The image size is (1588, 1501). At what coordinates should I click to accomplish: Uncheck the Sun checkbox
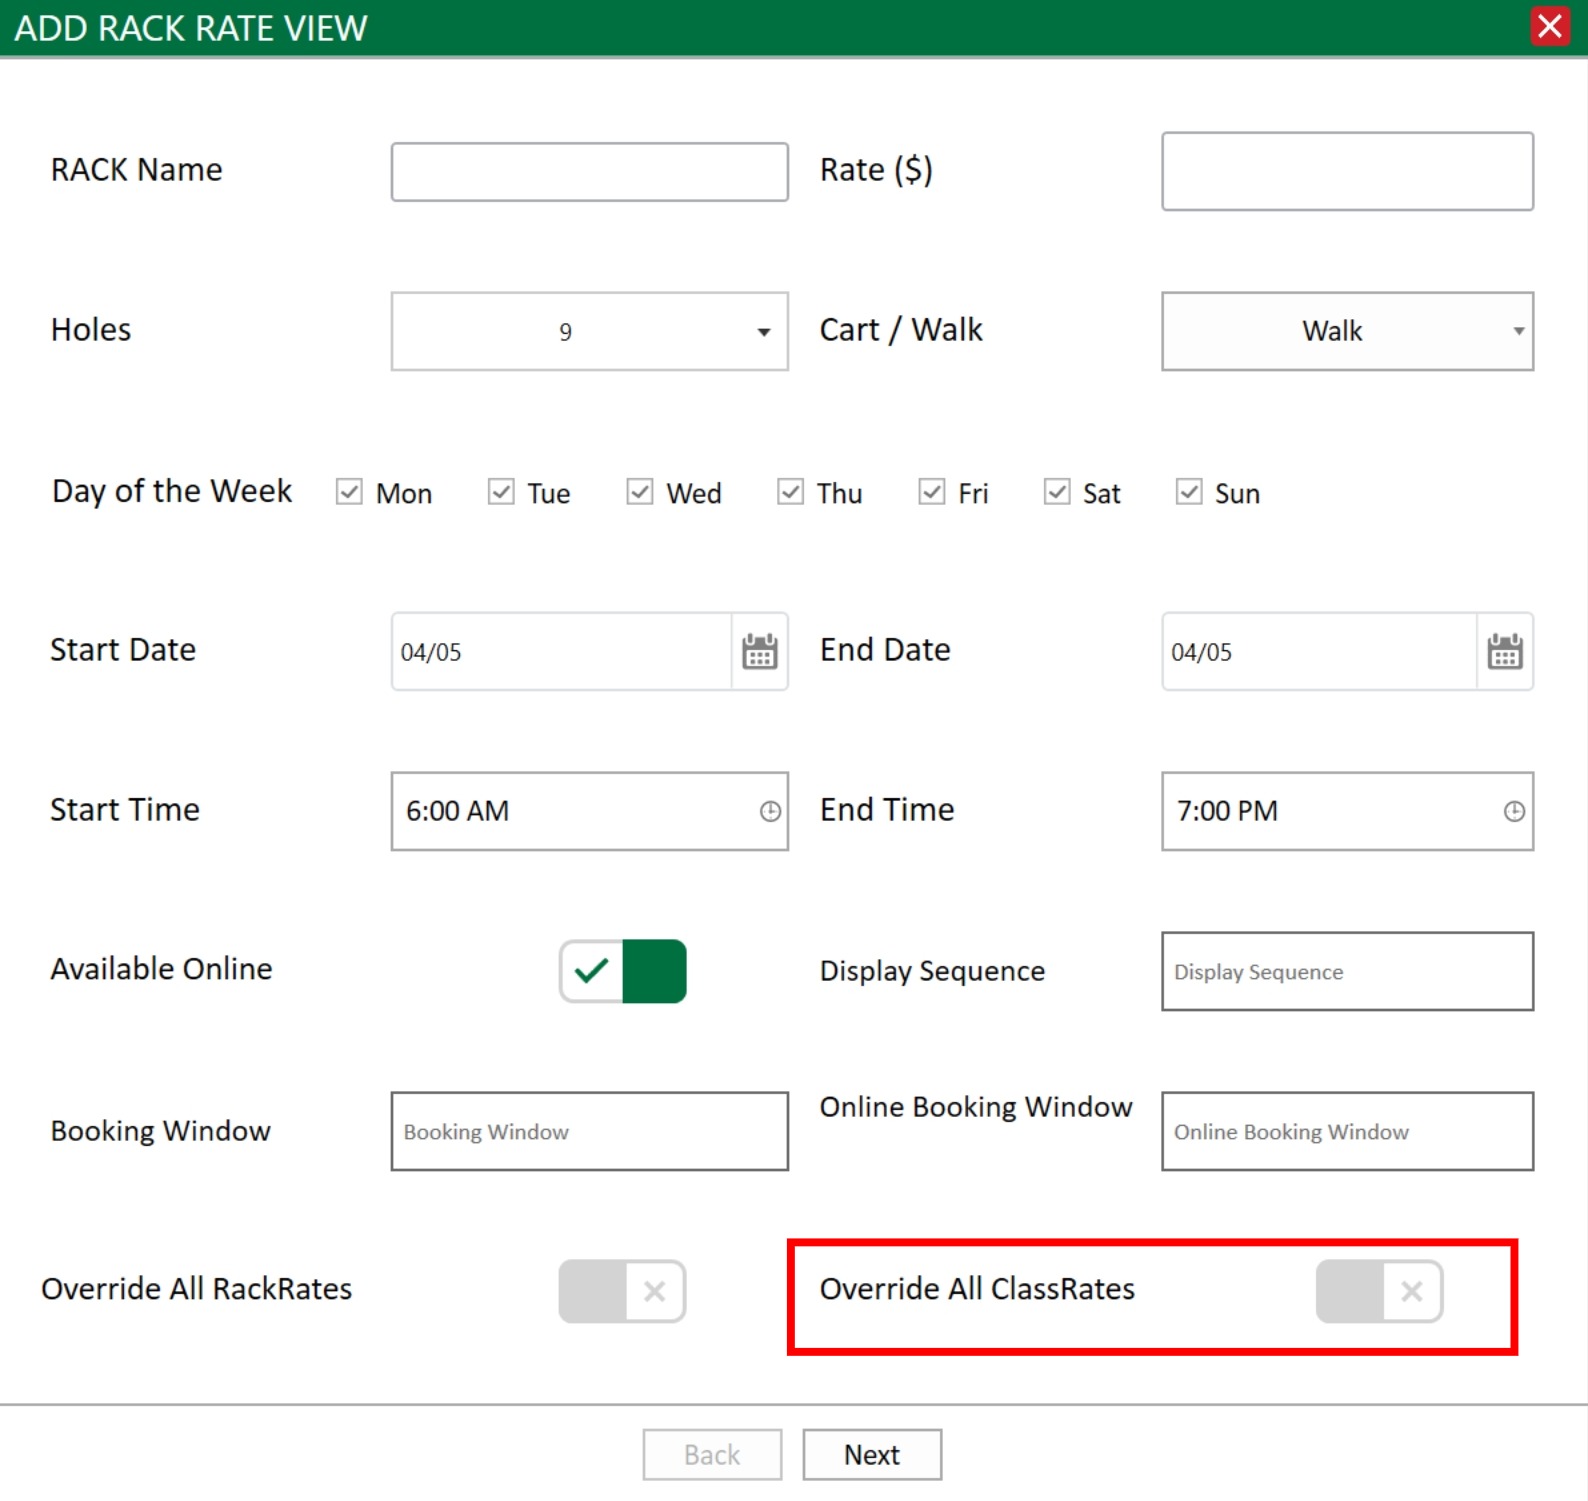[1189, 492]
